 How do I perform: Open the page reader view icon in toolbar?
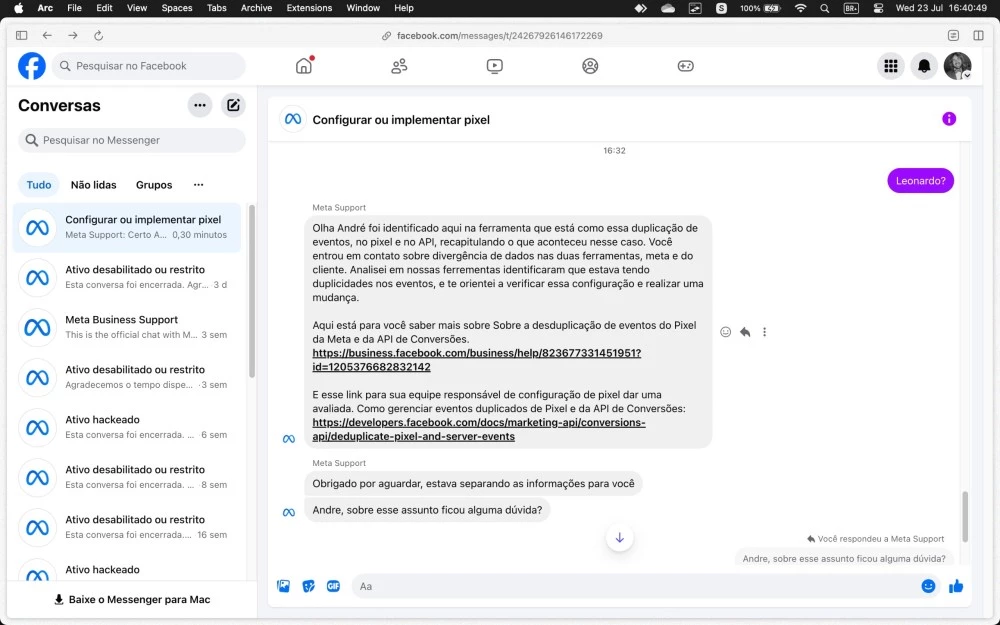click(953, 36)
